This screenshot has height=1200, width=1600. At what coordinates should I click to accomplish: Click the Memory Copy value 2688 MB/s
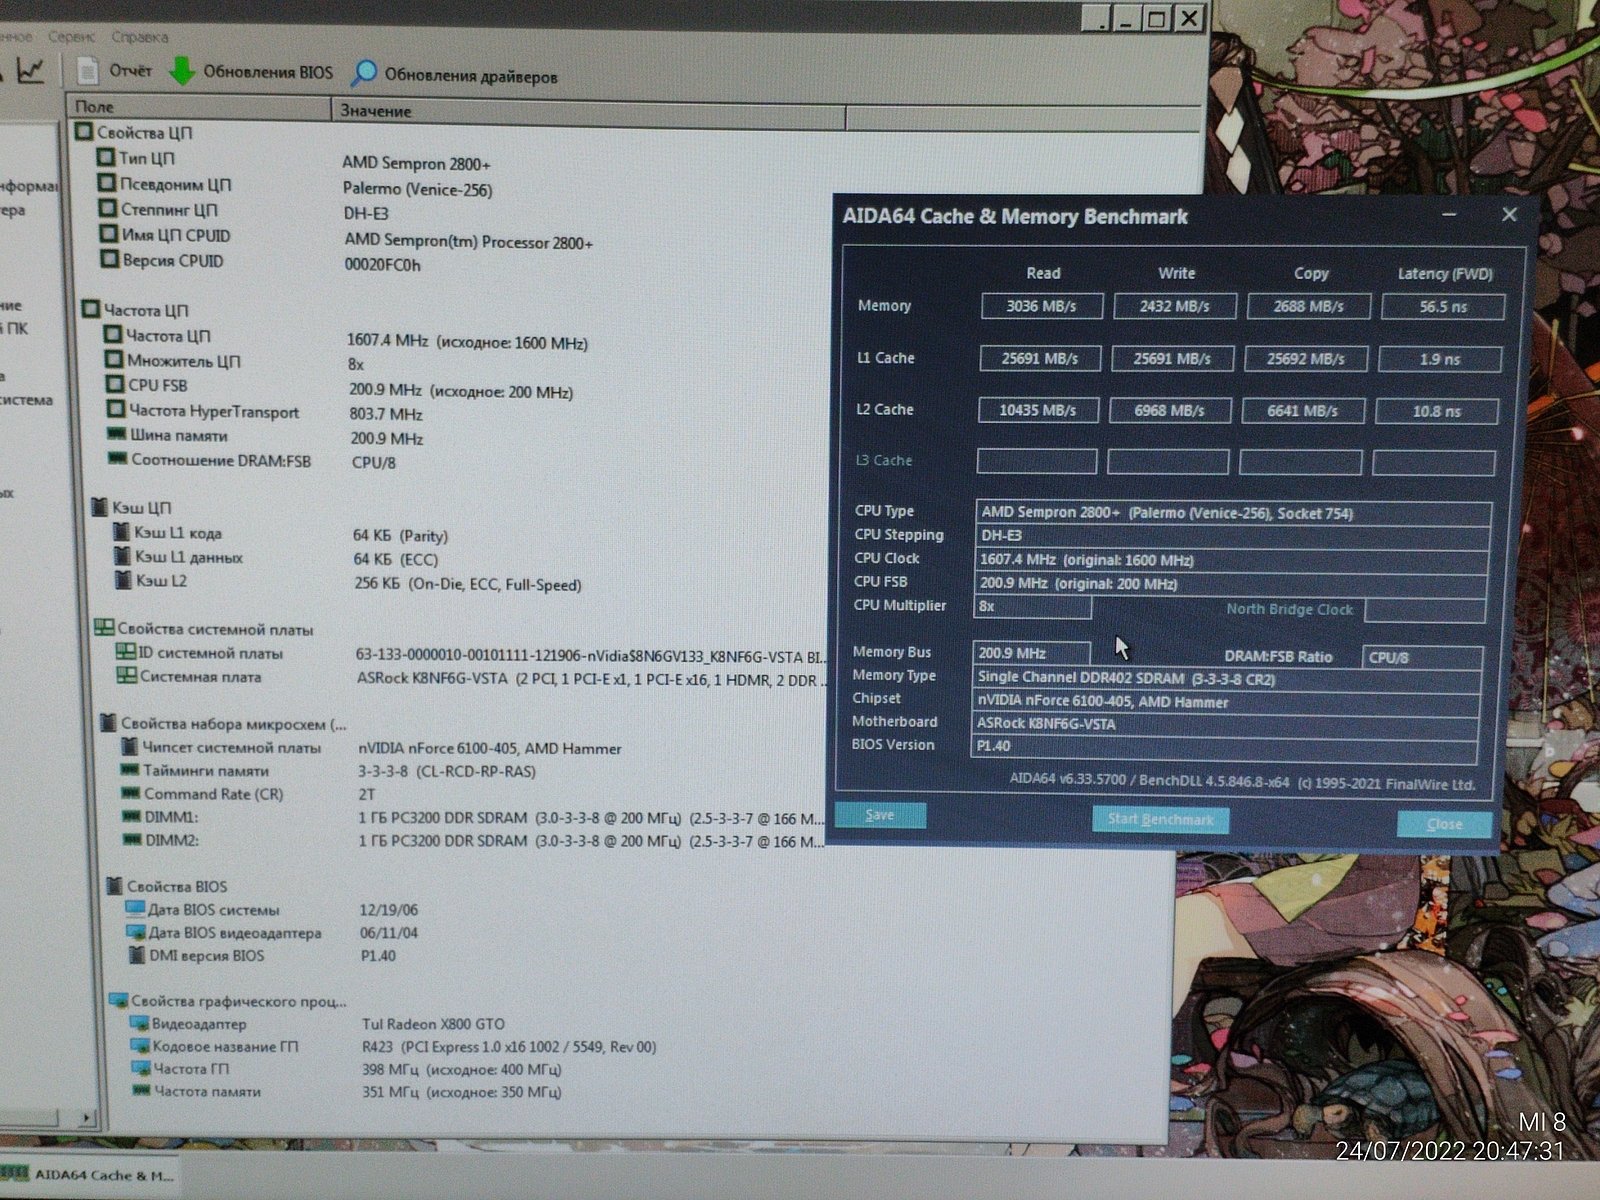click(1308, 307)
